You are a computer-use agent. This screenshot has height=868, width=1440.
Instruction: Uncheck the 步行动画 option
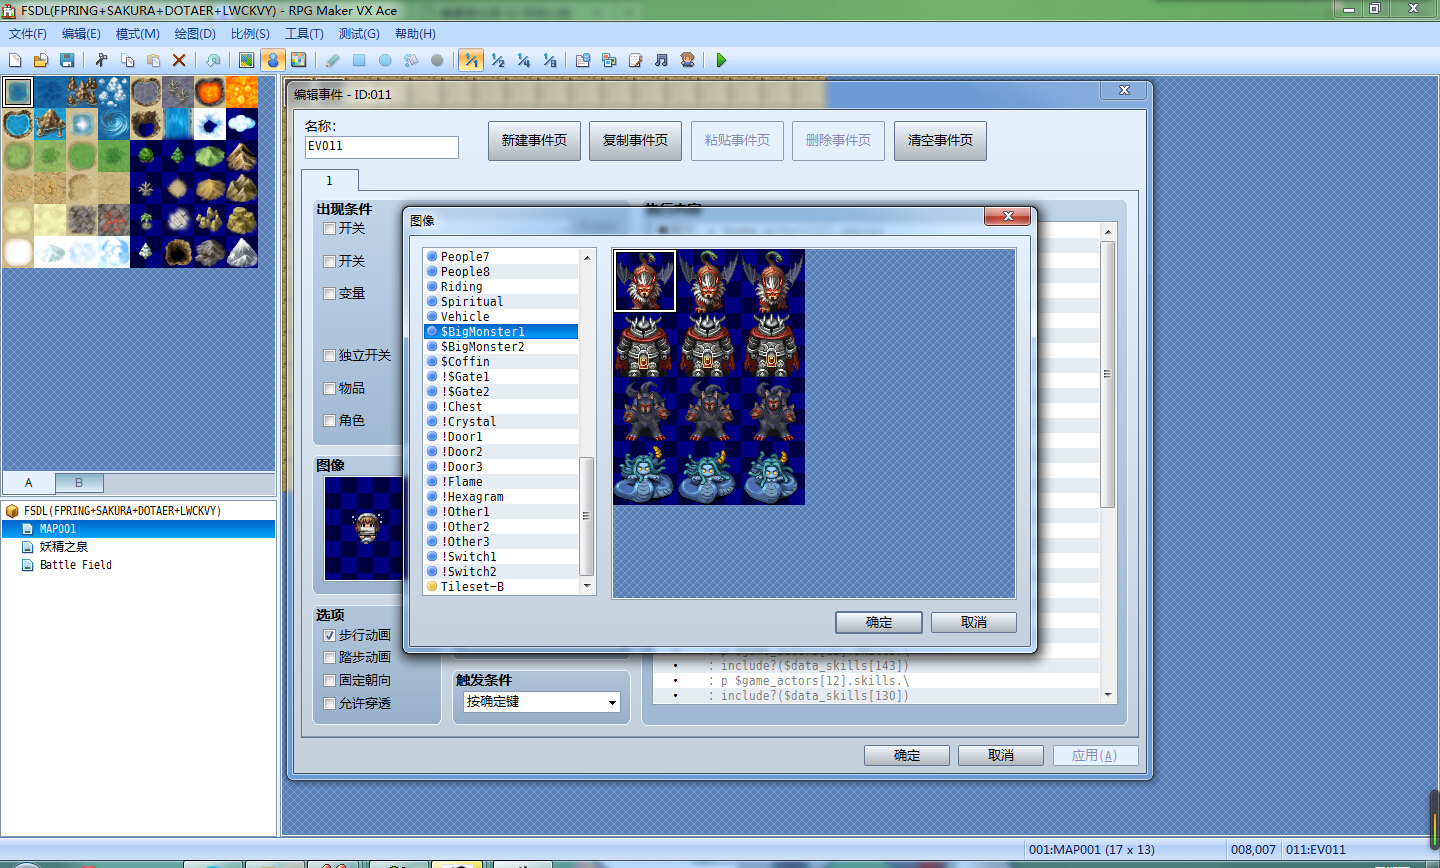pyautogui.click(x=329, y=635)
